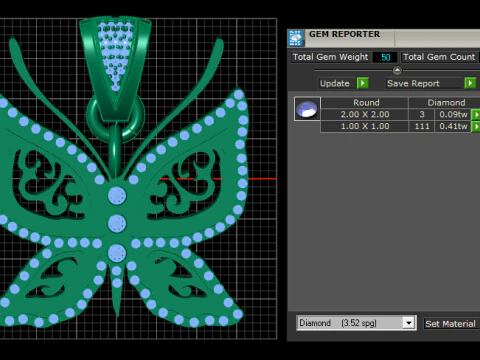The width and height of the screenshot is (480, 360).
Task: Click the pavé-set pendant bail
Action: pyautogui.click(x=115, y=68)
